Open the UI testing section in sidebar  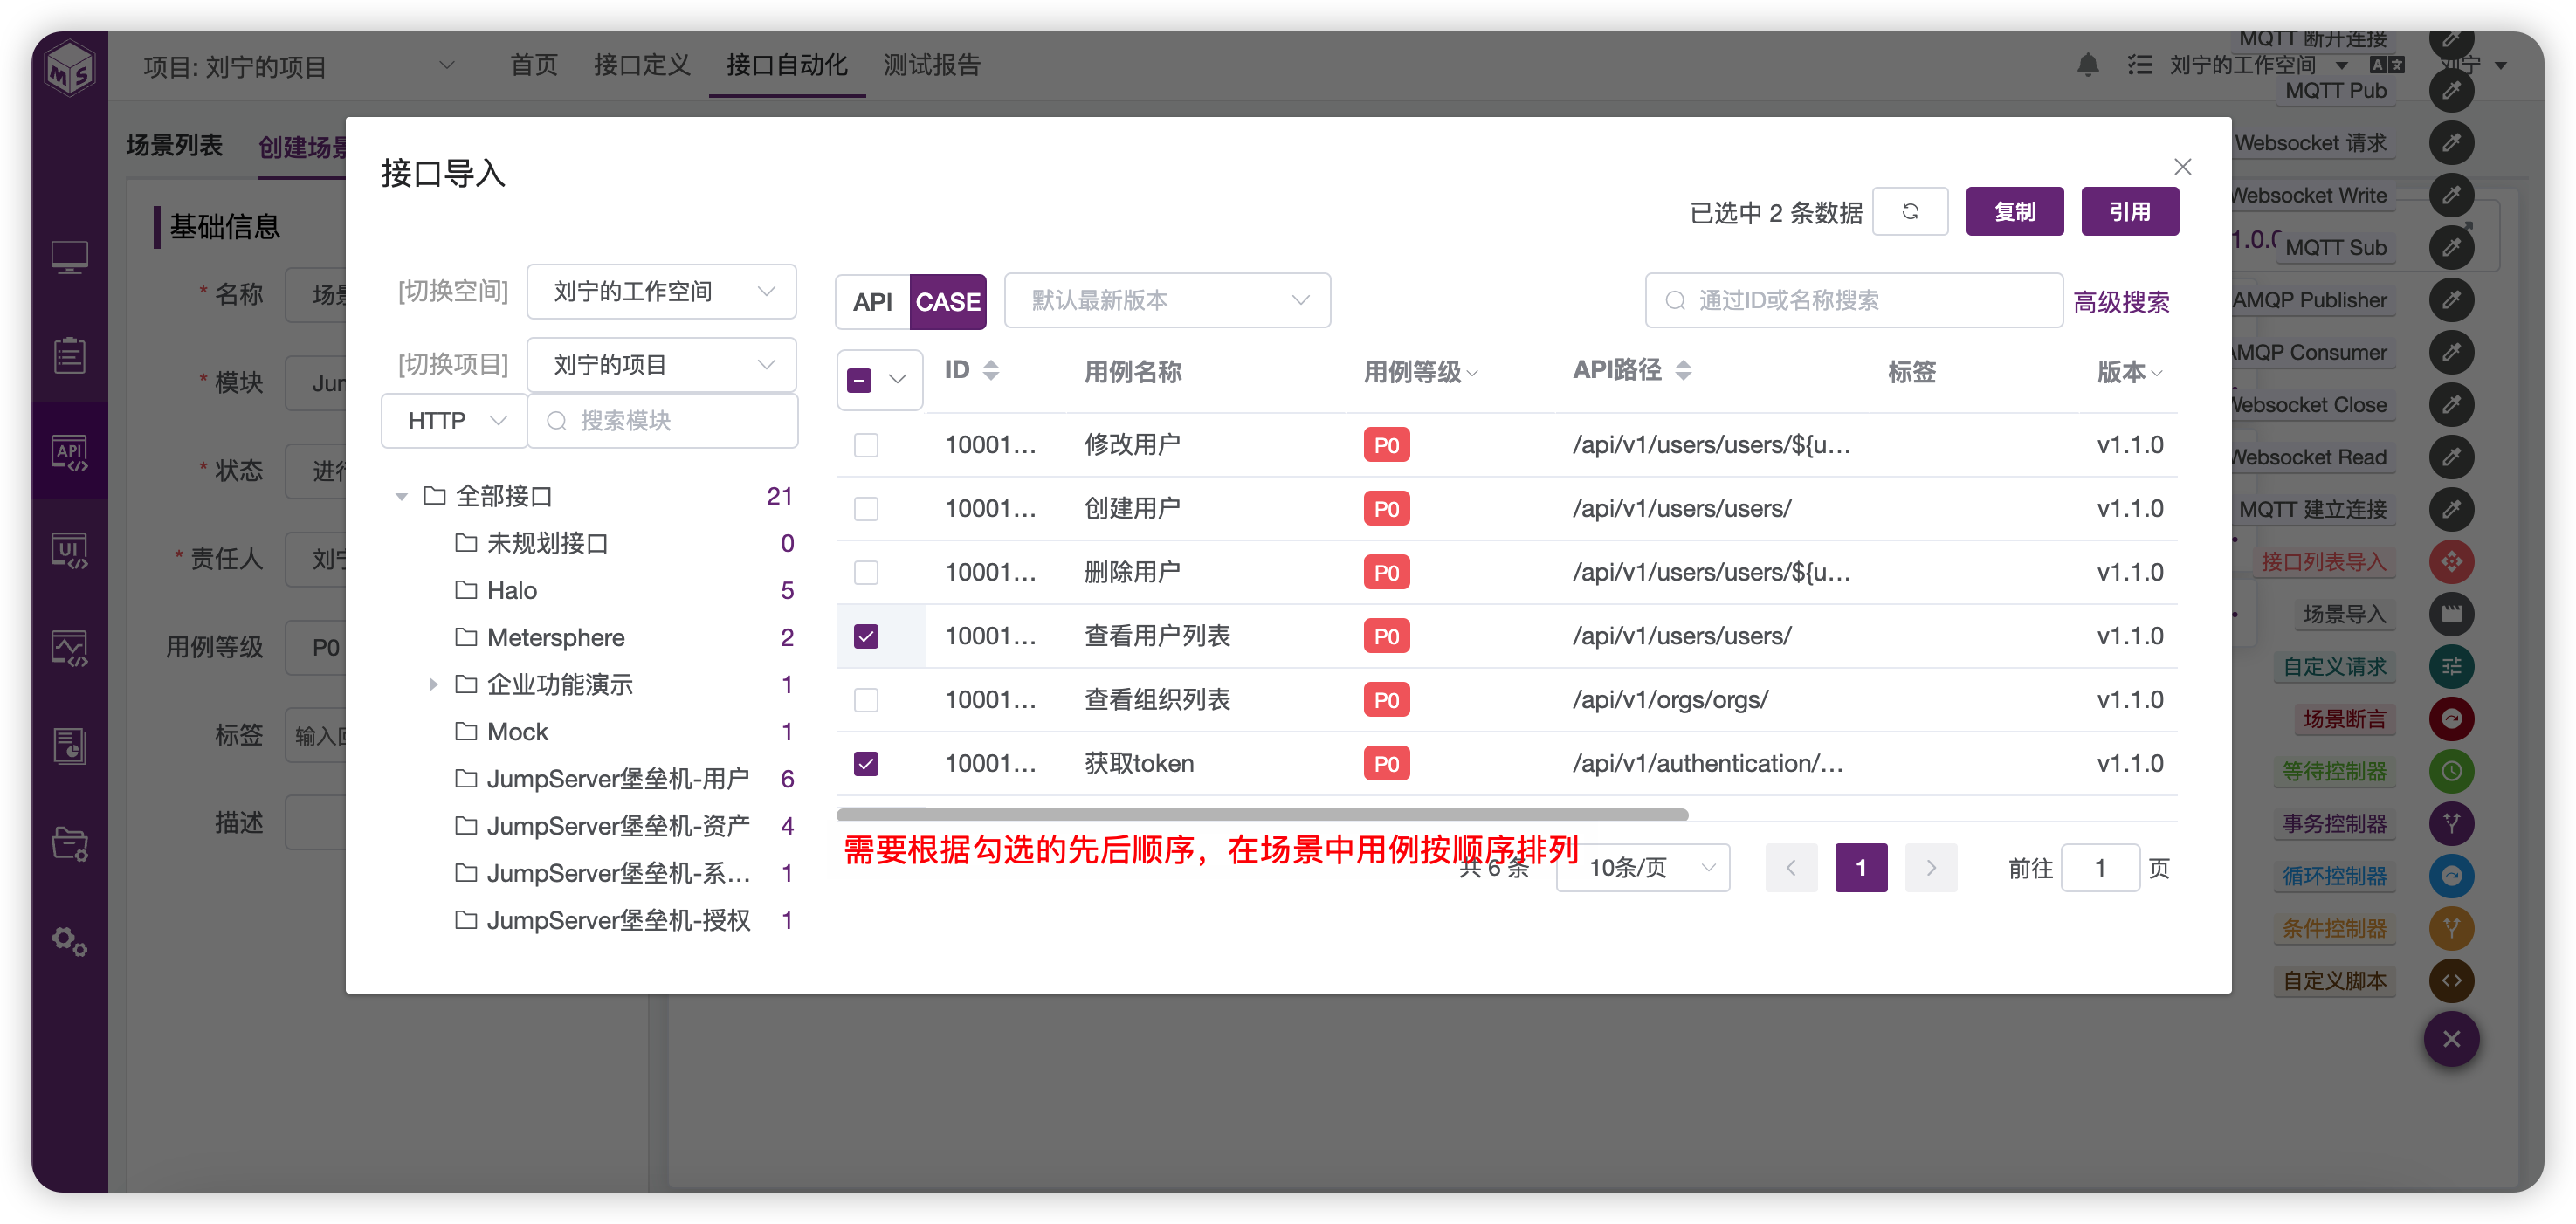tap(69, 549)
